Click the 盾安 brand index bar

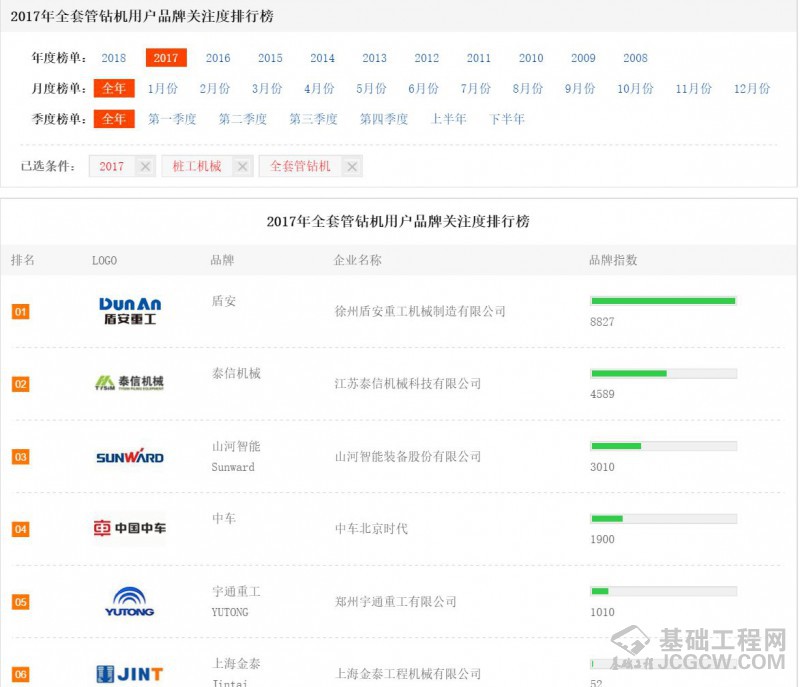point(663,301)
